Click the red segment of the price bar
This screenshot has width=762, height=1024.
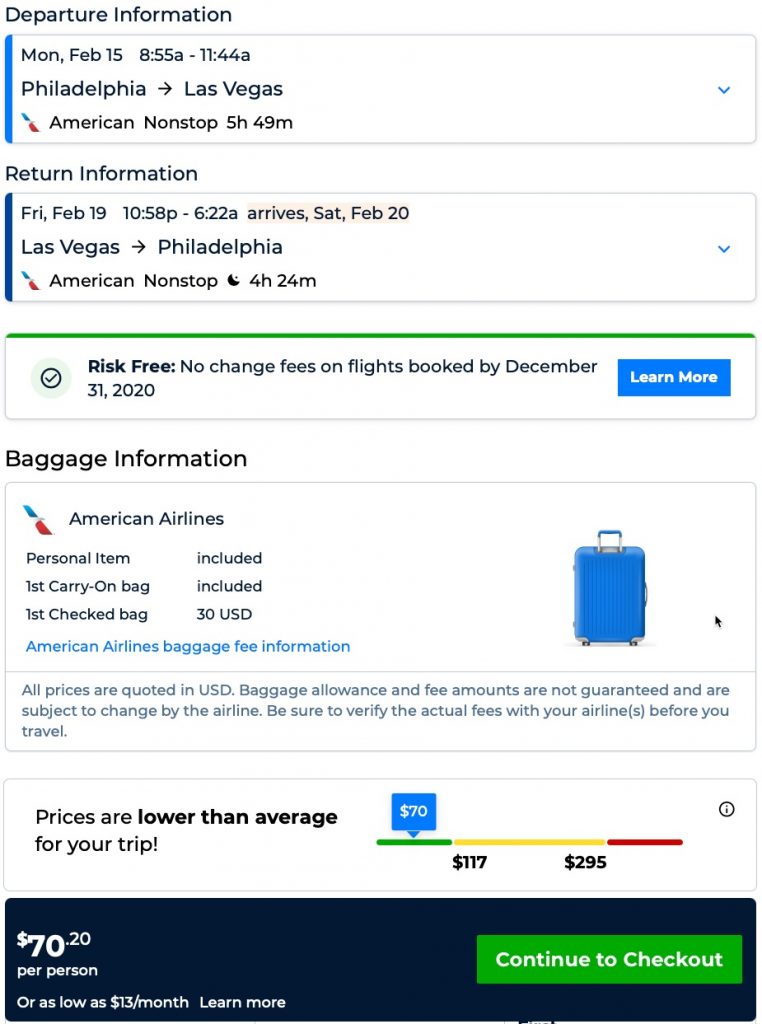[645, 842]
